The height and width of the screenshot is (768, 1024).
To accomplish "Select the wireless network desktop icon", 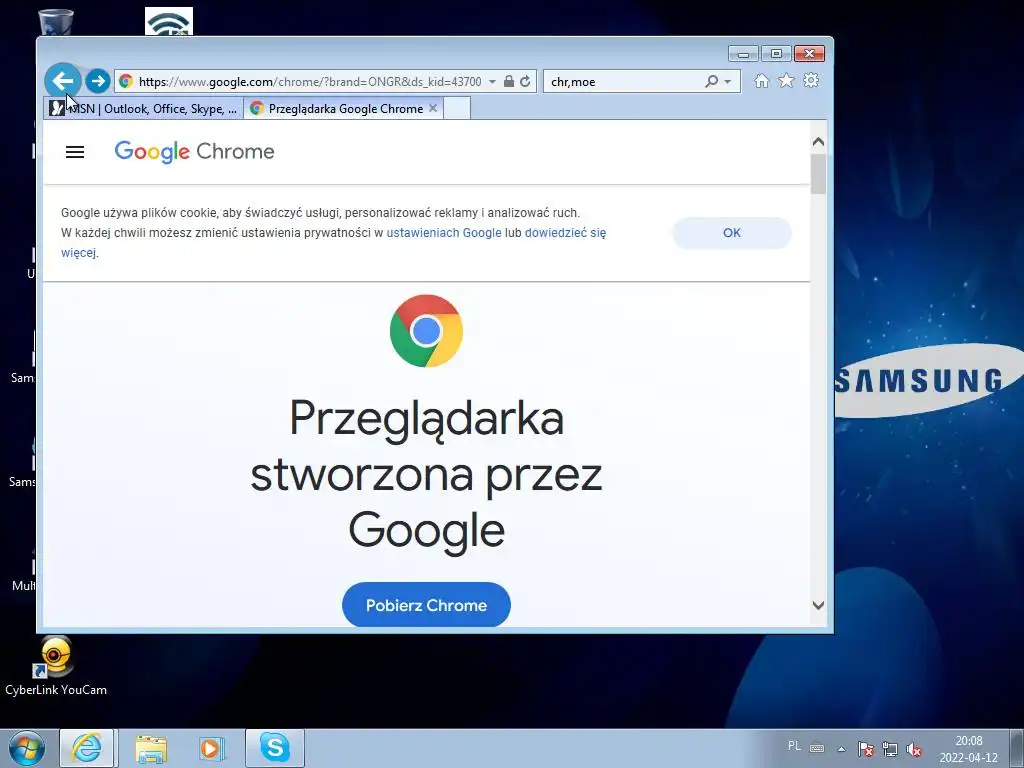I will pos(169,22).
